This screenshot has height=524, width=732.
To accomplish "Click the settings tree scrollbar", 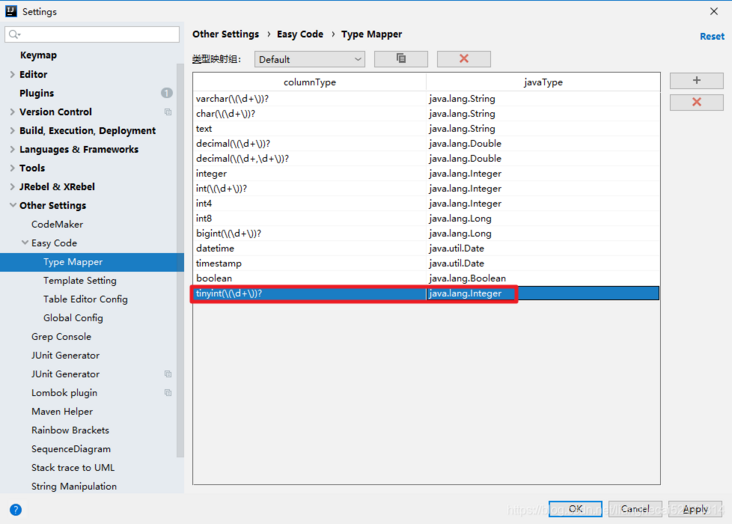I will [180, 260].
